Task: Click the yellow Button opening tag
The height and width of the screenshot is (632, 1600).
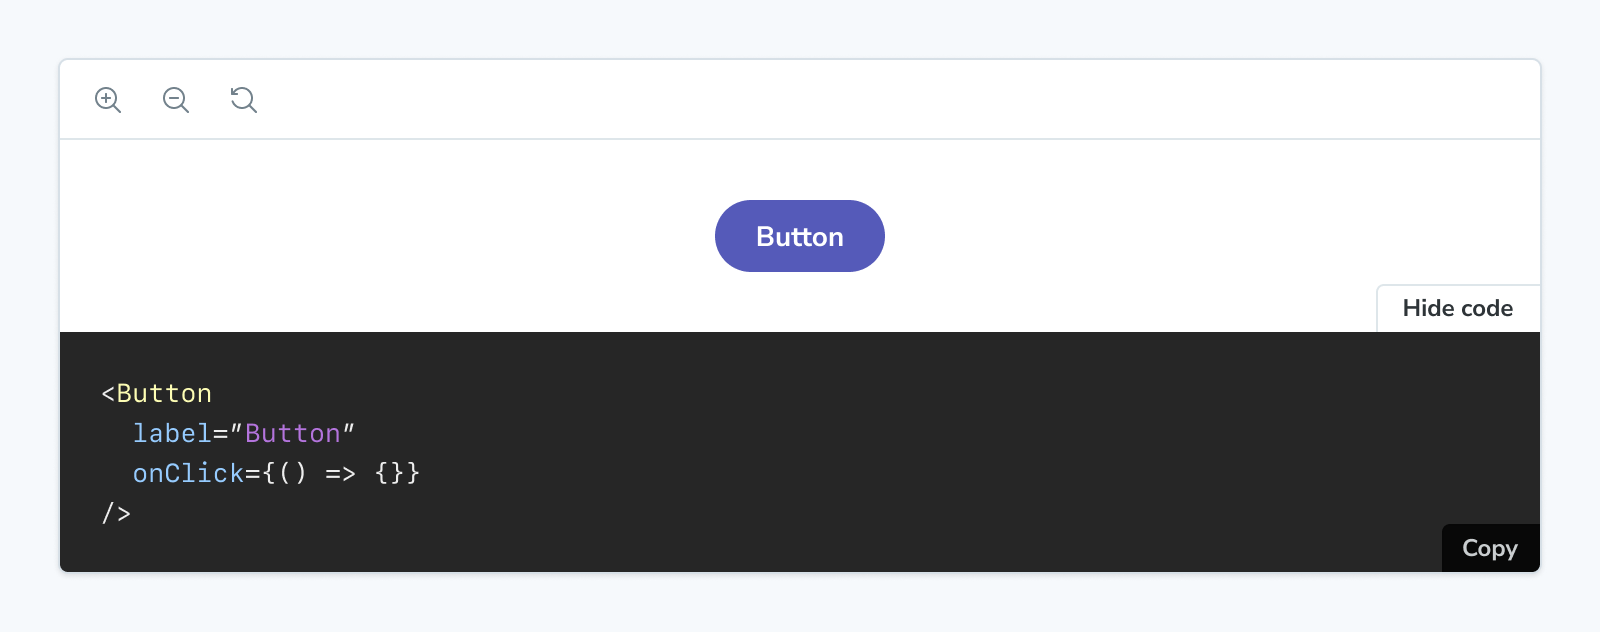Action: click(x=155, y=393)
